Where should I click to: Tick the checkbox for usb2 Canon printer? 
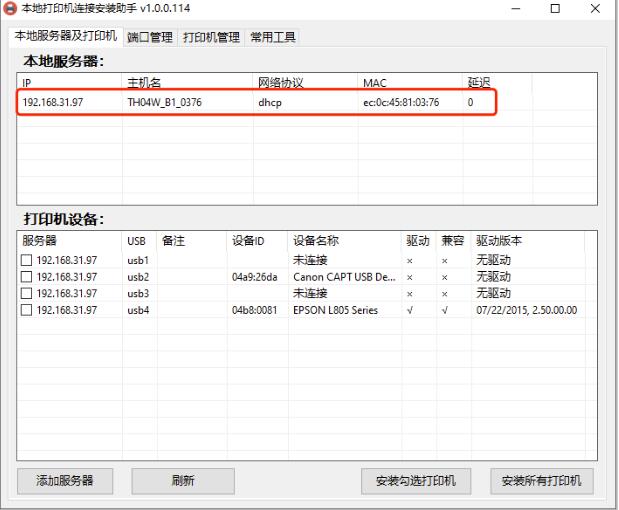point(27,277)
